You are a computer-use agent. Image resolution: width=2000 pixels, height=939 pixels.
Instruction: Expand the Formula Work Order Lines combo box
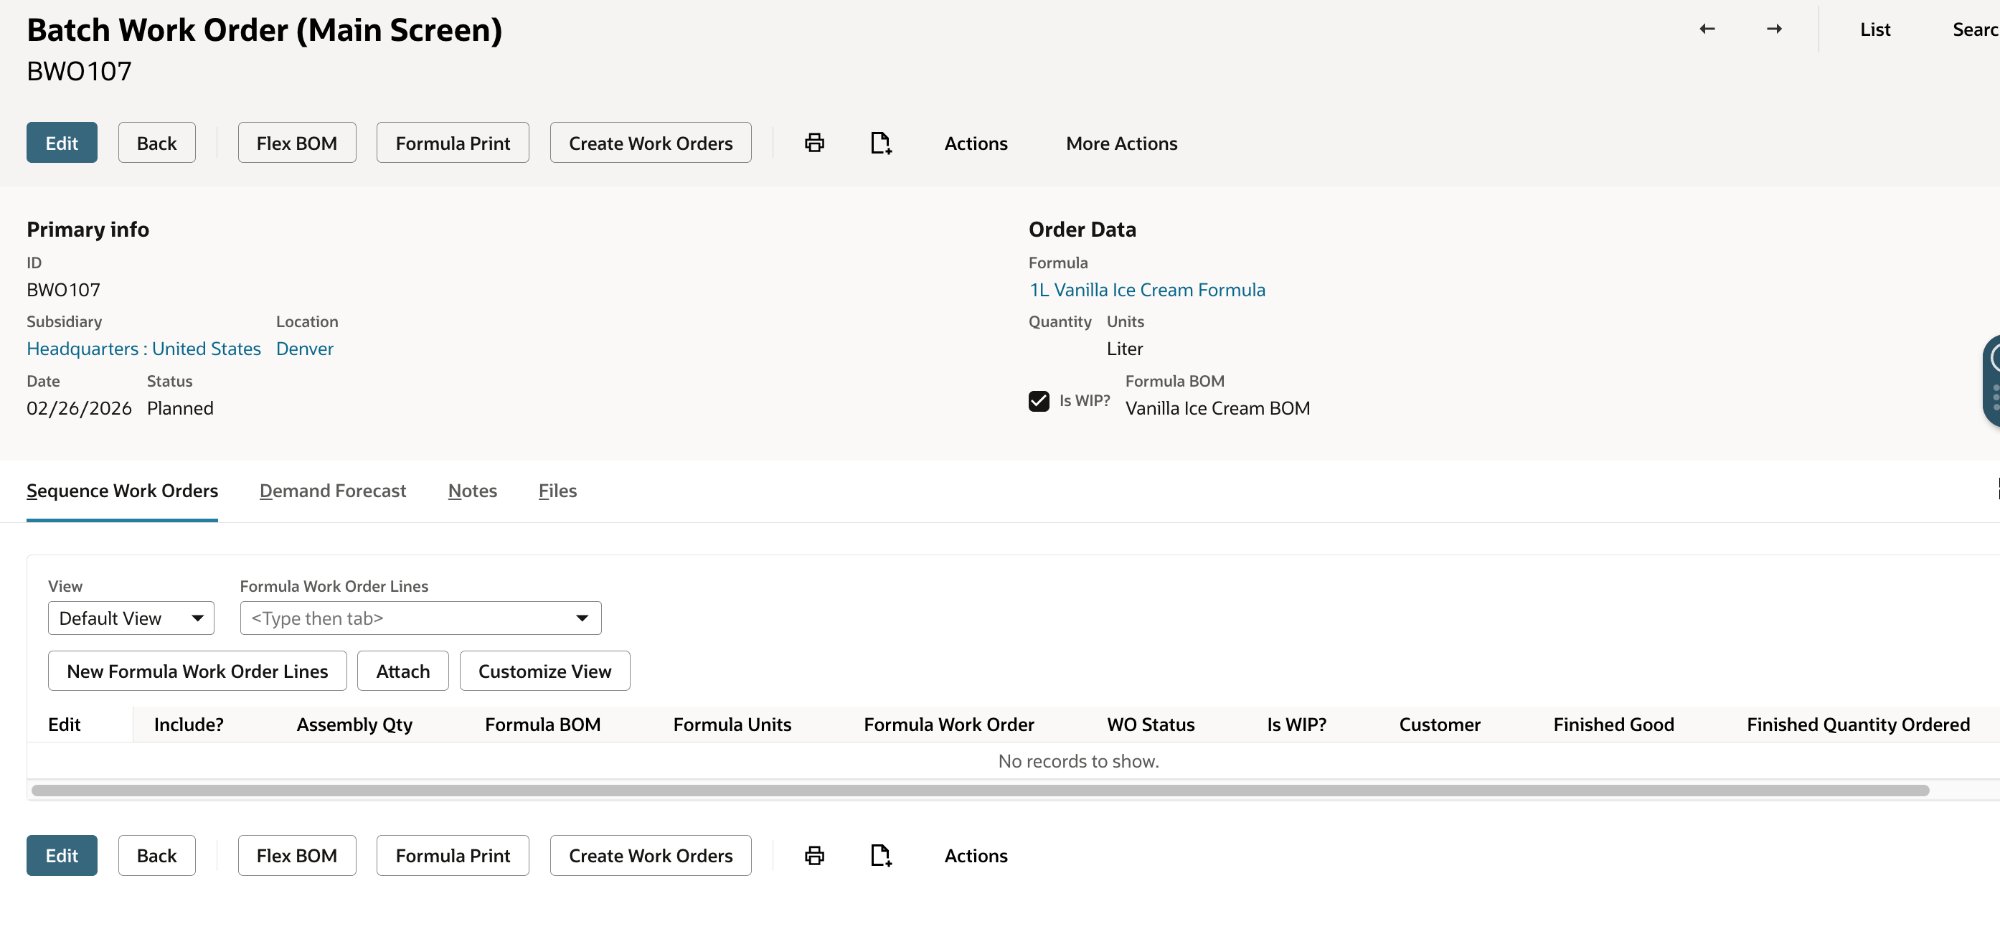click(583, 617)
